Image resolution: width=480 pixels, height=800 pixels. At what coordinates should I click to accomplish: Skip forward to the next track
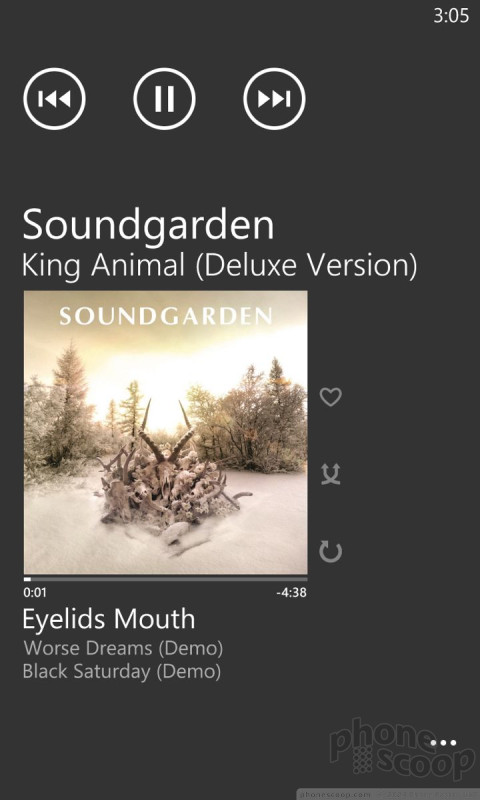pyautogui.click(x=274, y=98)
